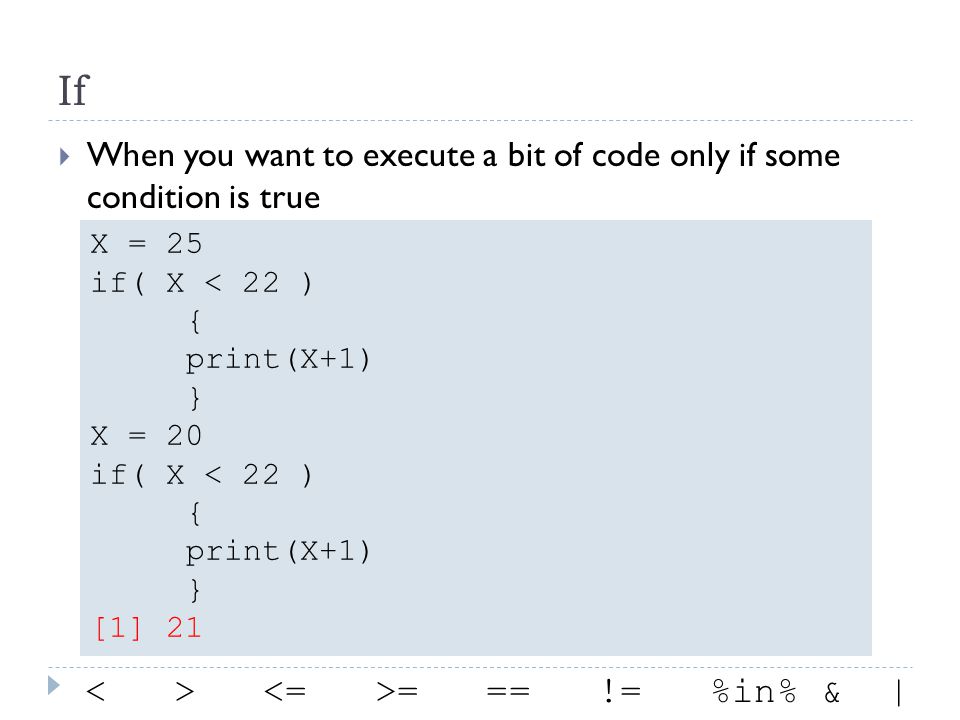This screenshot has width=960, height=720.
Task: Click the greater-than '>' operator at bottom
Action: [184, 692]
